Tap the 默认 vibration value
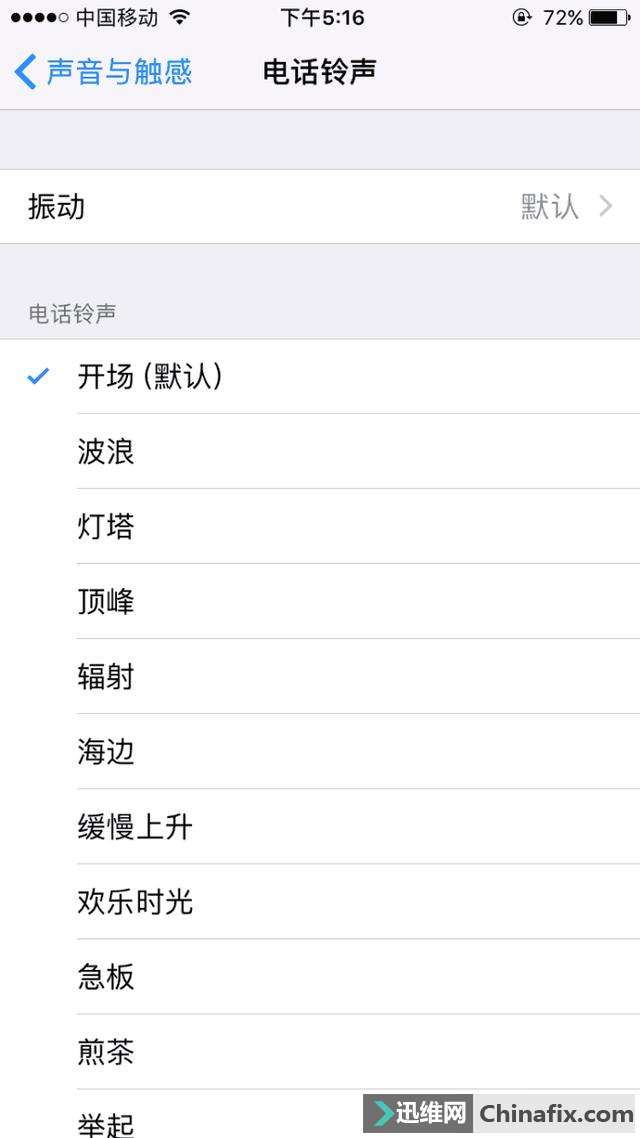640x1138 pixels. point(549,207)
